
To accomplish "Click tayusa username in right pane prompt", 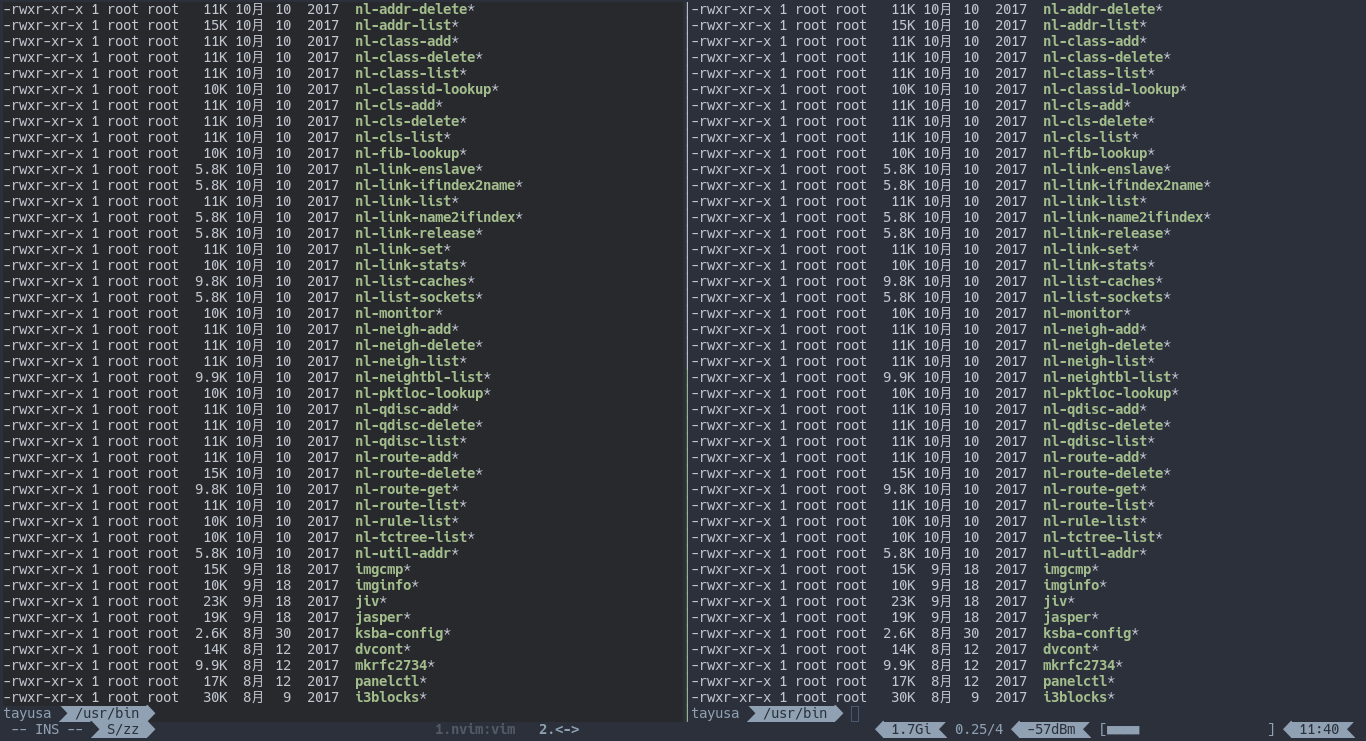I will (x=715, y=713).
